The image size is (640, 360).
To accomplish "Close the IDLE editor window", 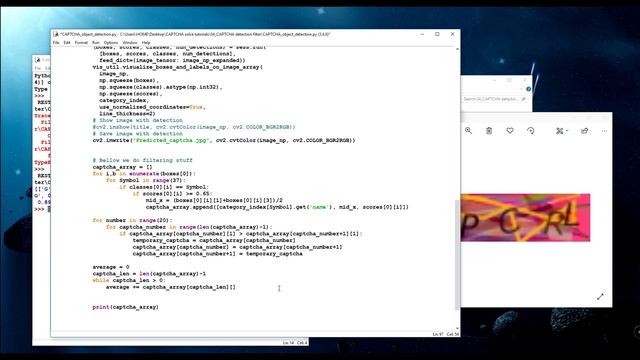I will pos(452,34).
